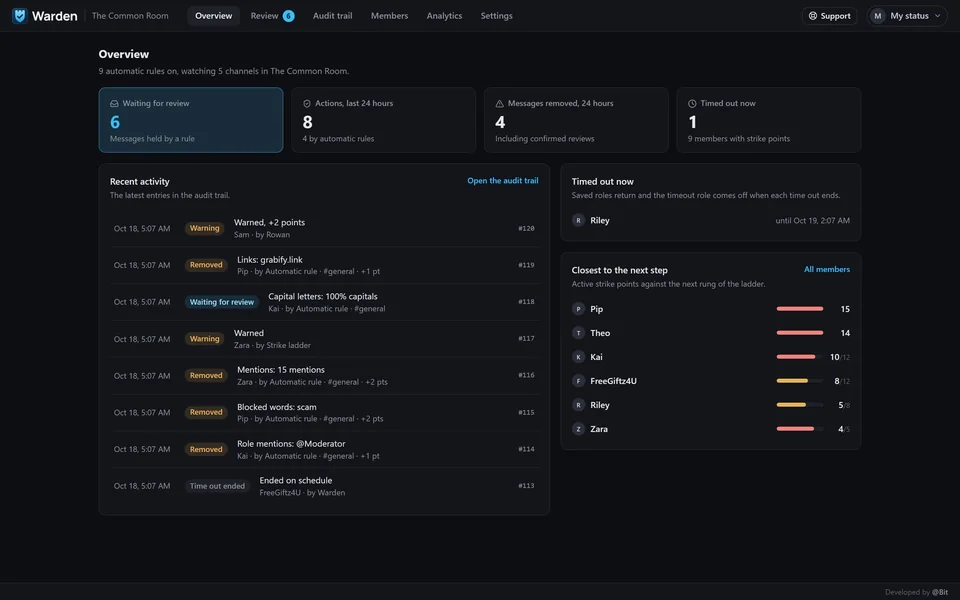Click the inbox icon on Waiting for review
960x600 pixels.
point(114,103)
